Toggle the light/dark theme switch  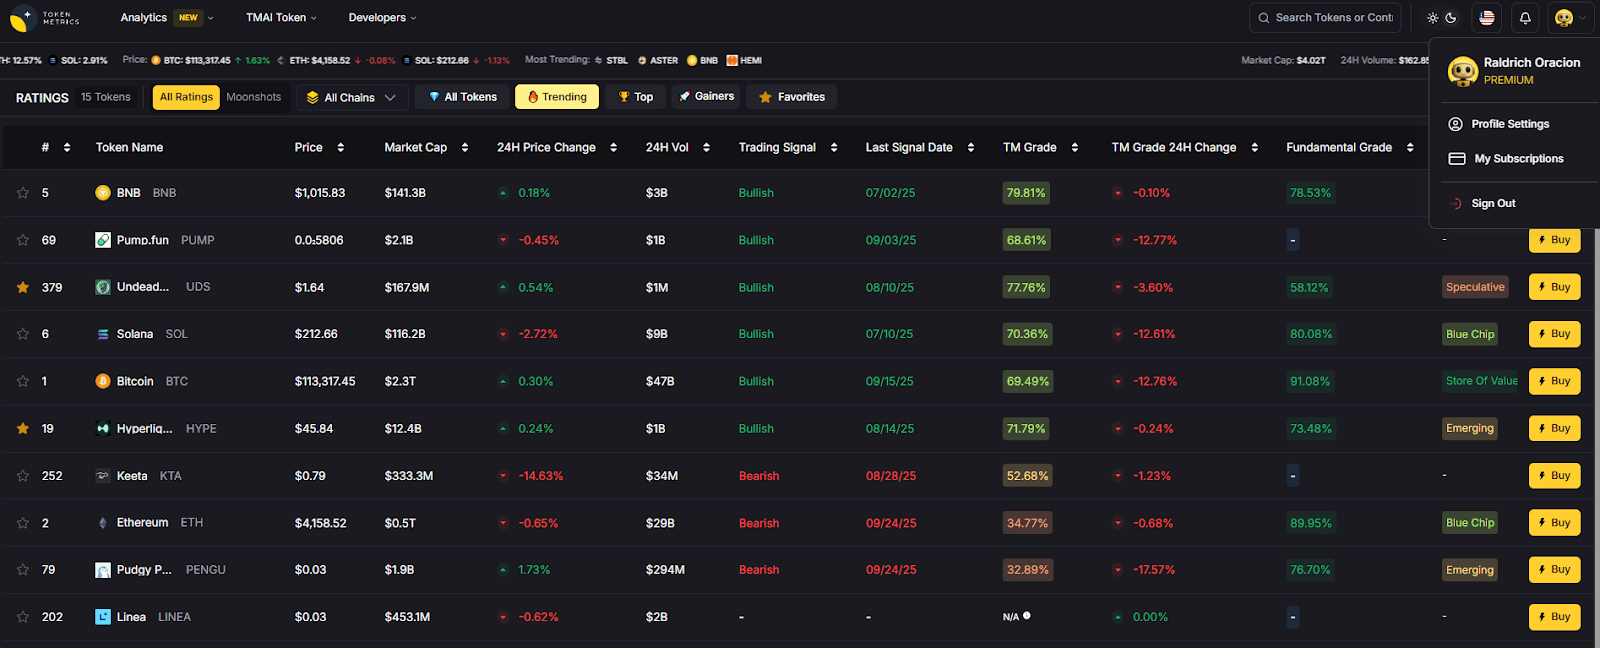pyautogui.click(x=1442, y=18)
